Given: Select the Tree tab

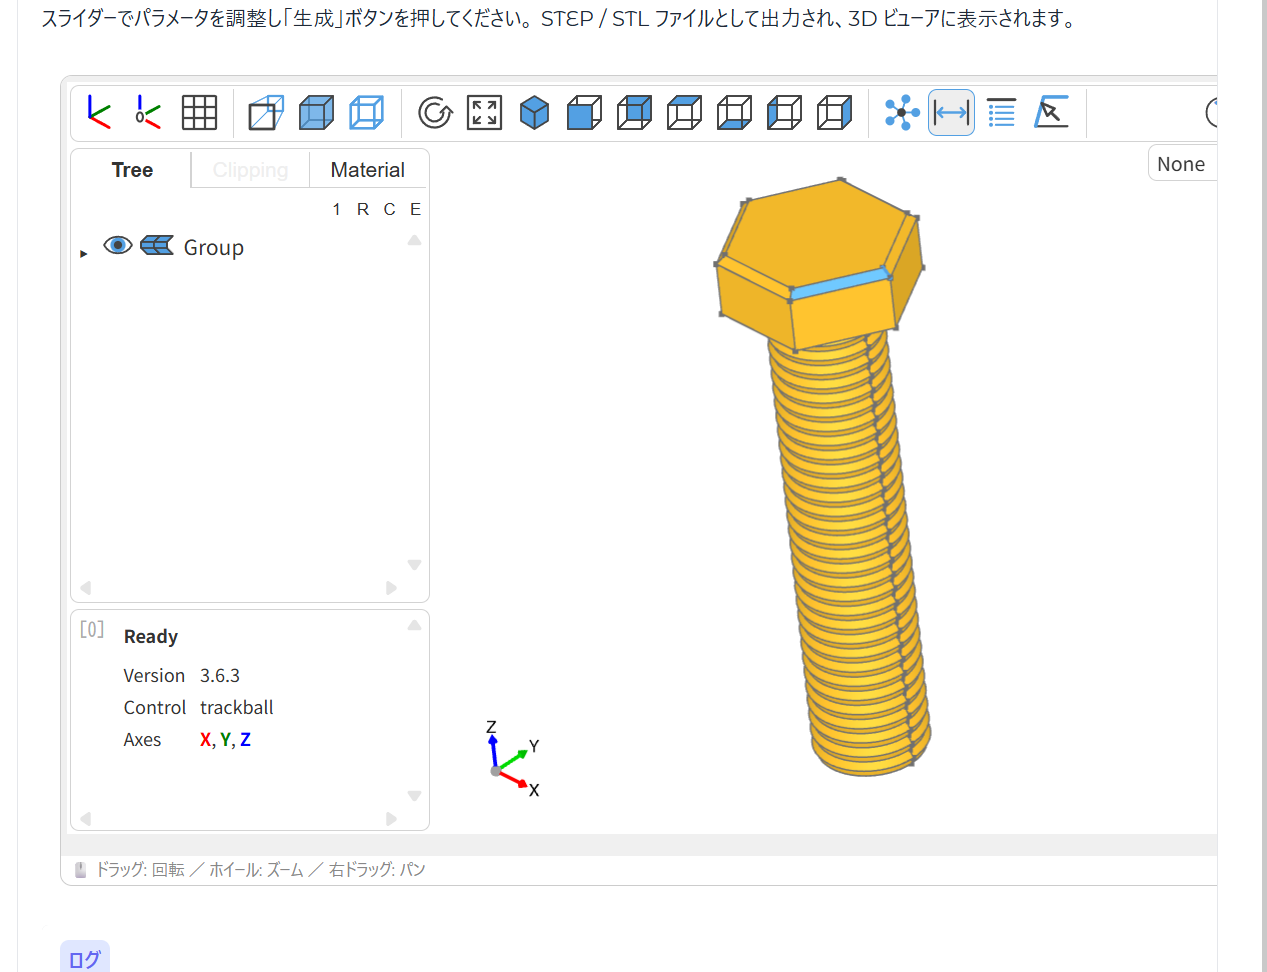Looking at the screenshot, I should click(132, 170).
